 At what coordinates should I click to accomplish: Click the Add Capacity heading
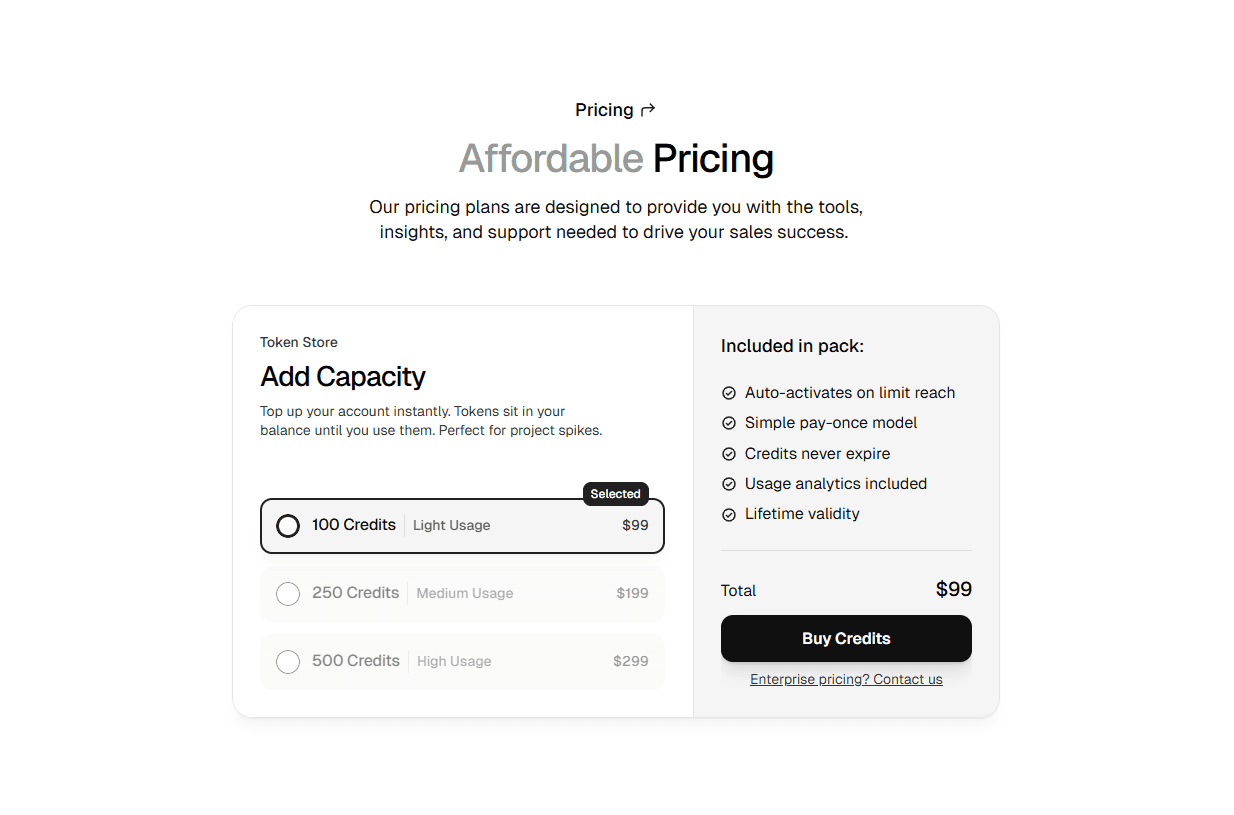click(342, 377)
